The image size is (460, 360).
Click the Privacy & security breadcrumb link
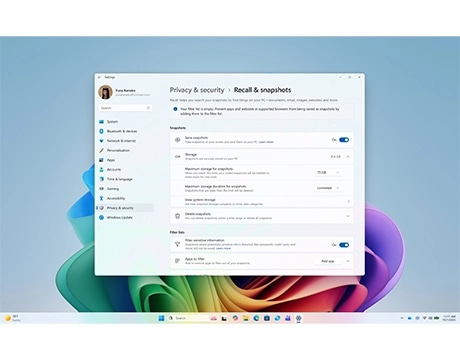click(x=197, y=90)
